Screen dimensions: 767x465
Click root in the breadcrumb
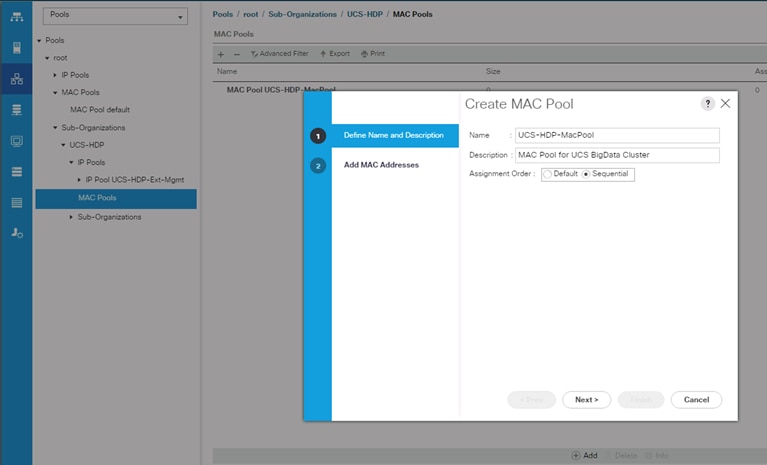pyautogui.click(x=250, y=14)
